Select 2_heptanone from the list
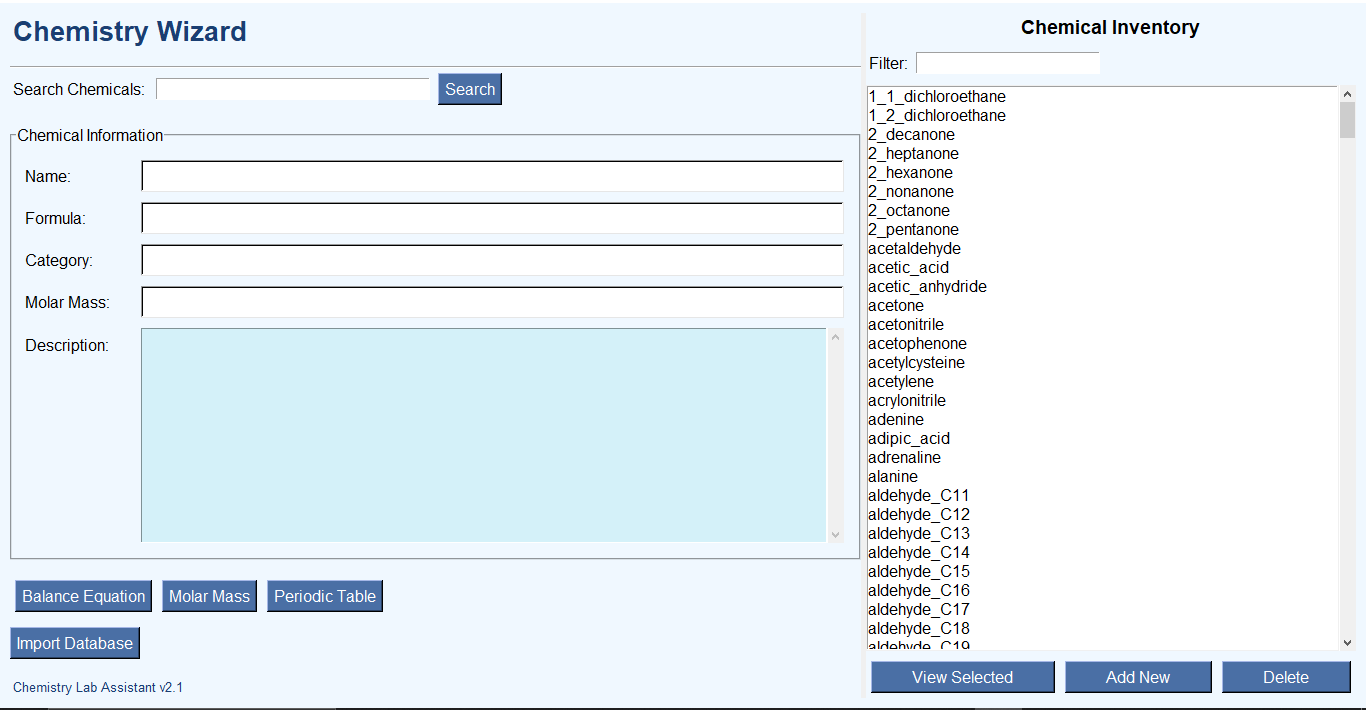 (x=1103, y=154)
